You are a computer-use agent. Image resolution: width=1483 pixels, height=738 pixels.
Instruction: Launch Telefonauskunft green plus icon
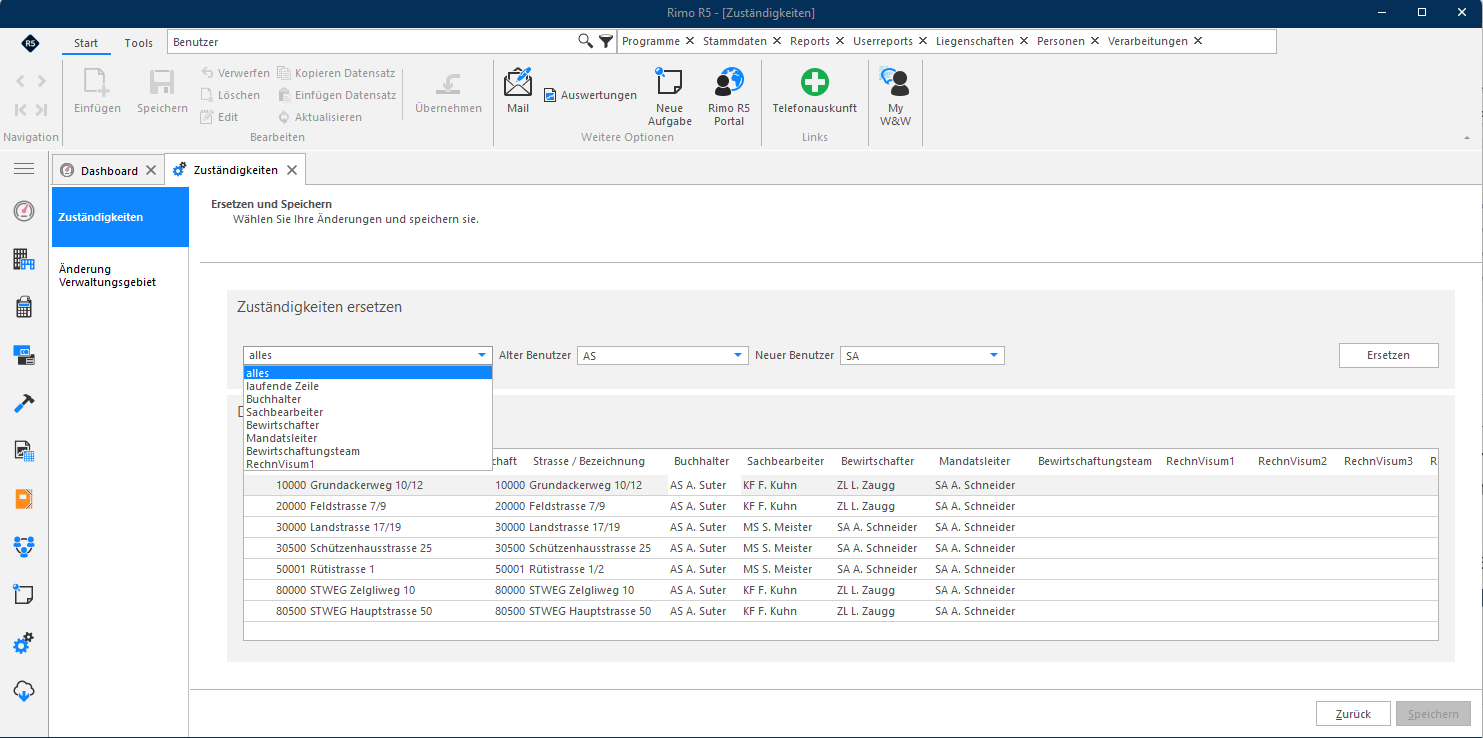[815, 82]
